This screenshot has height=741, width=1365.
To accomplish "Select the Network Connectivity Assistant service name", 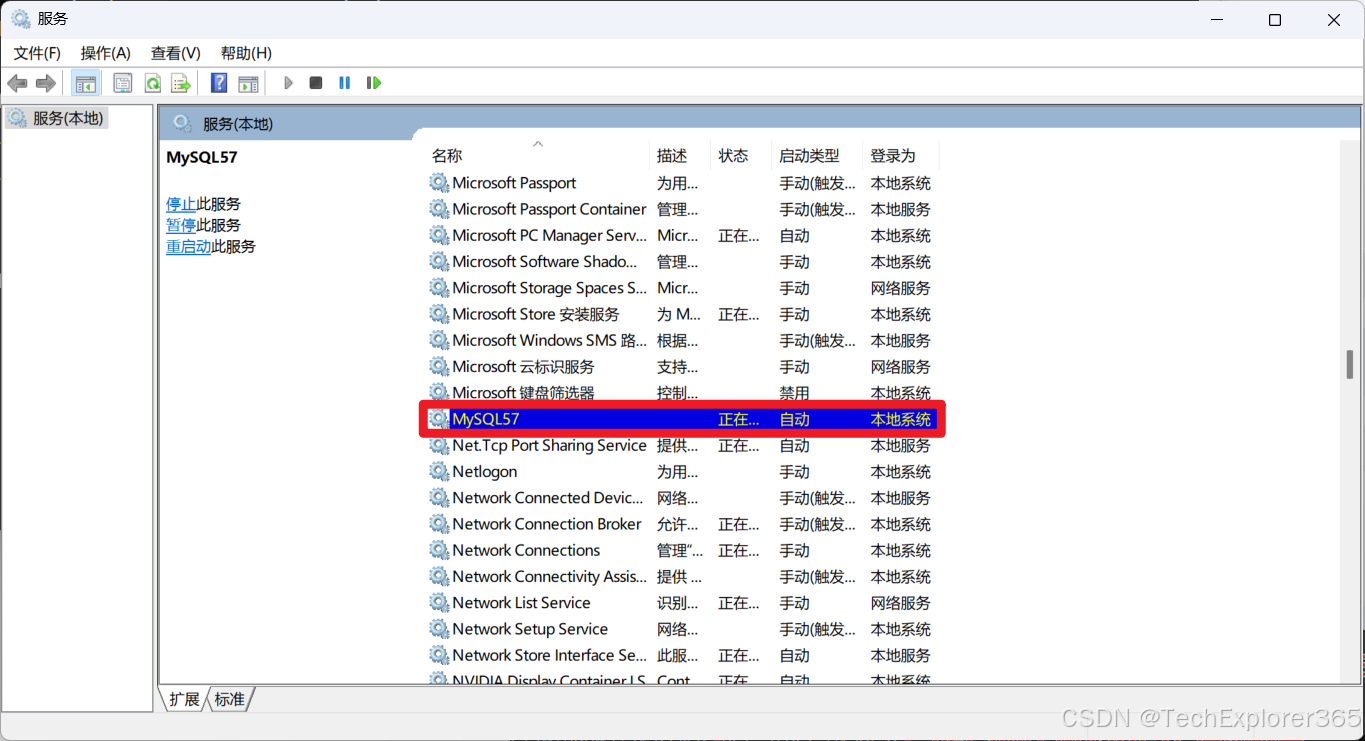I will [x=549, y=577].
